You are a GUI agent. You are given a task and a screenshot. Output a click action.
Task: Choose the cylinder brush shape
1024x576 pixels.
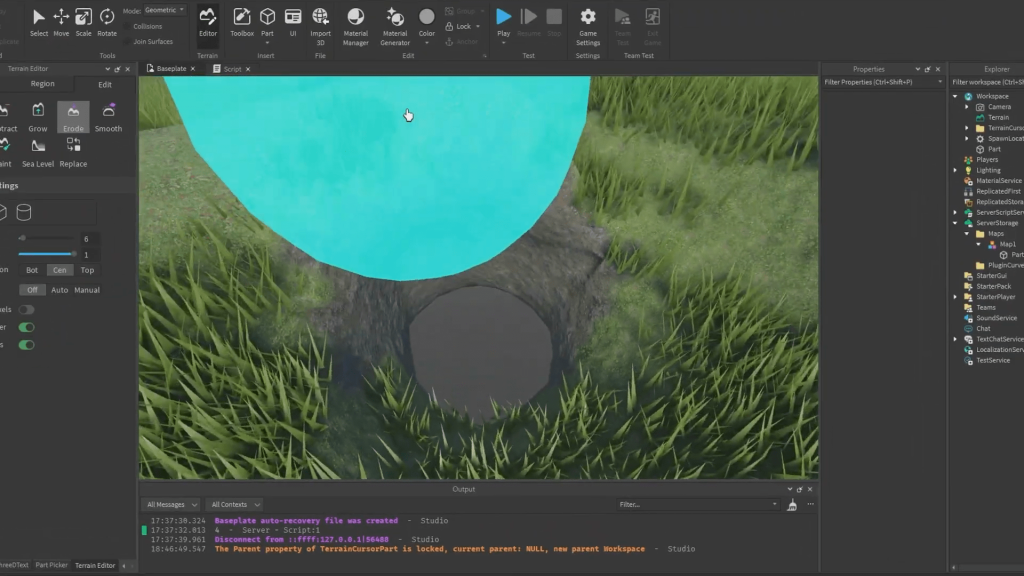click(x=24, y=212)
